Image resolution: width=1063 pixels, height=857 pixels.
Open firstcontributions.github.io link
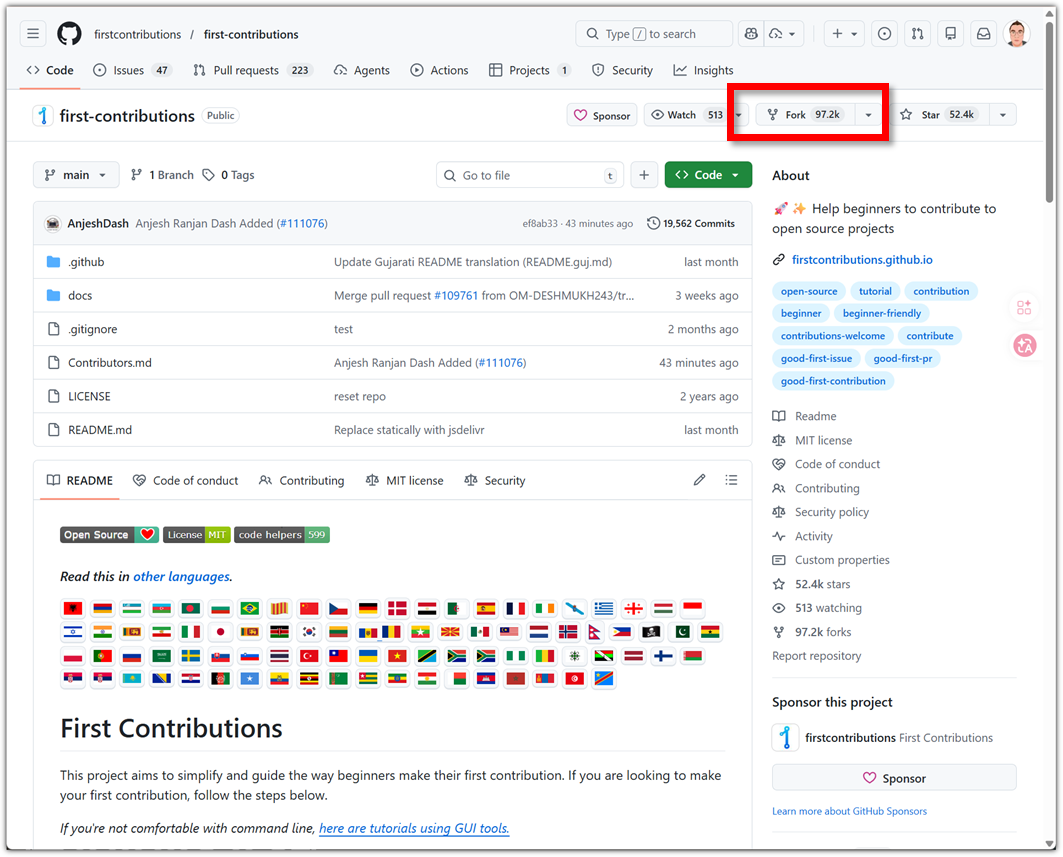click(x=862, y=260)
